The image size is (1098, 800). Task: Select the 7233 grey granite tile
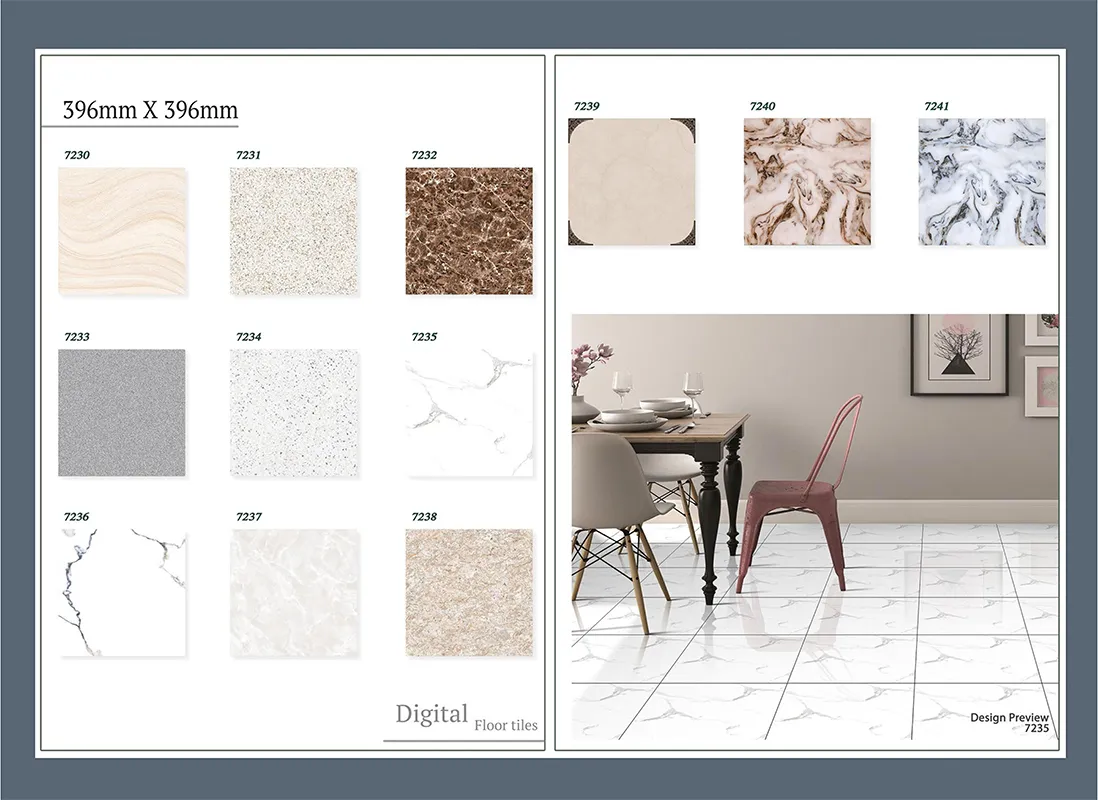click(122, 412)
